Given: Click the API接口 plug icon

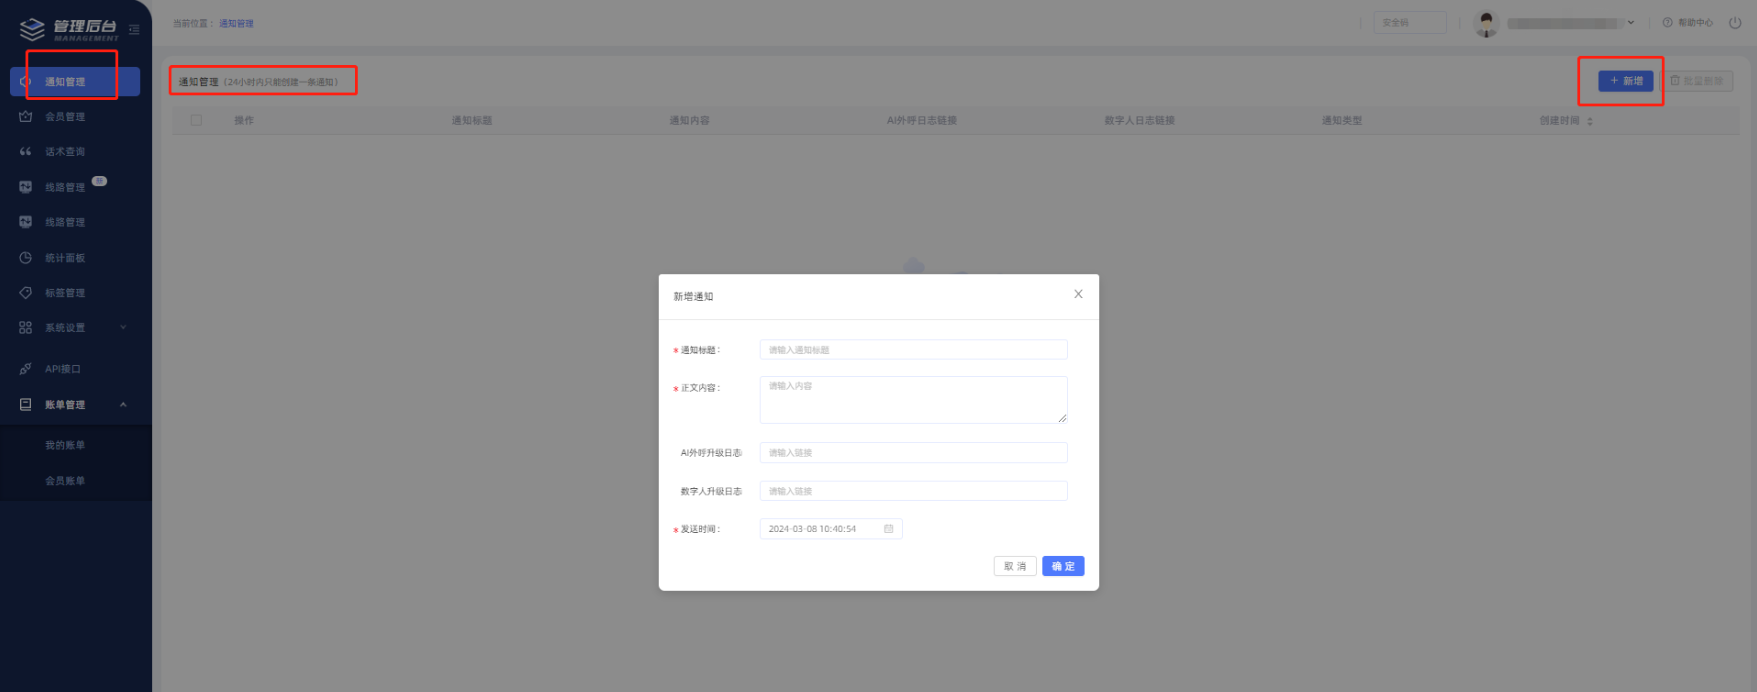Looking at the screenshot, I should point(26,369).
